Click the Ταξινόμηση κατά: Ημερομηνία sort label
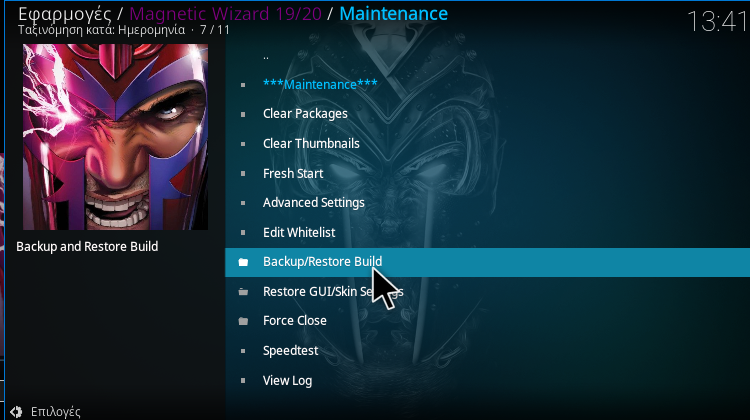The width and height of the screenshot is (750, 420). click(101, 30)
